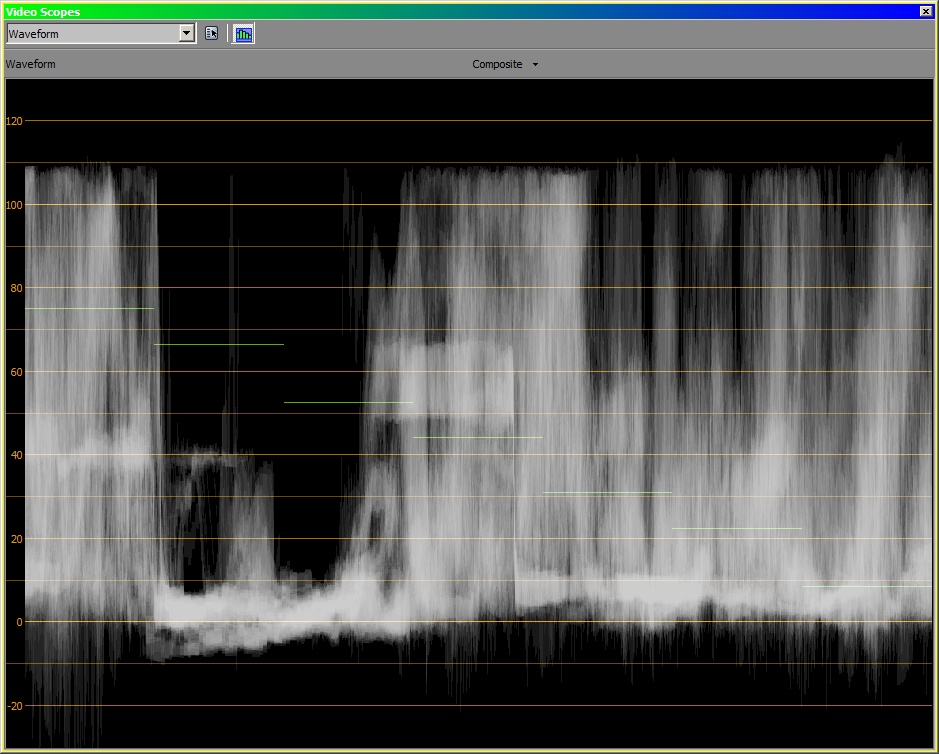The height and width of the screenshot is (754, 939).
Task: Open the Composite channel dropdown
Action: (498, 64)
